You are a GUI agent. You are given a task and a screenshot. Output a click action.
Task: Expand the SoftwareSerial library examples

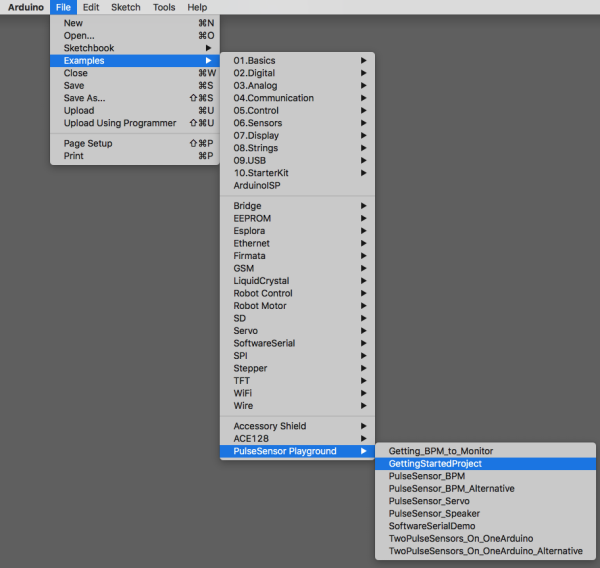click(297, 343)
